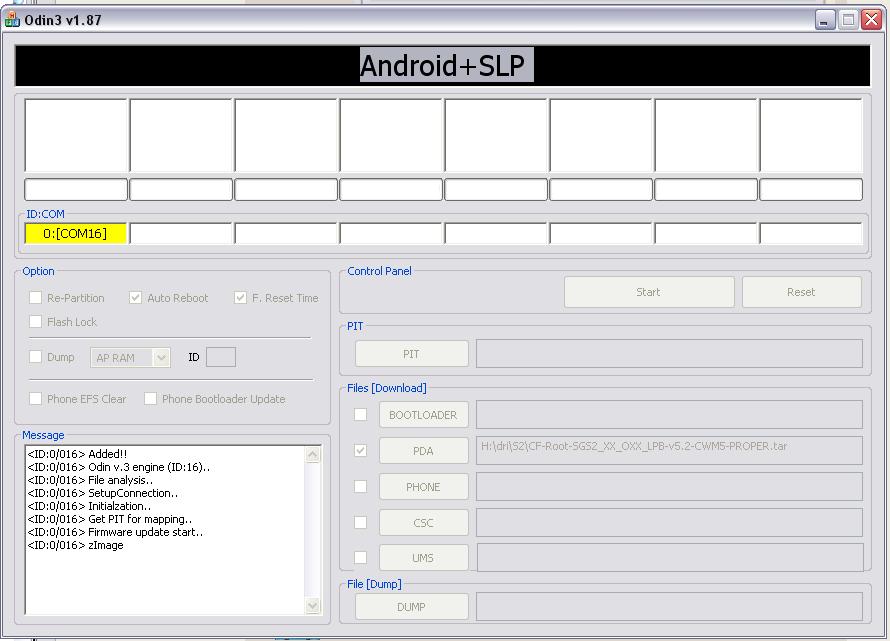Check the BOOTLOADER file checkbox
This screenshot has width=890, height=641.
click(x=360, y=414)
